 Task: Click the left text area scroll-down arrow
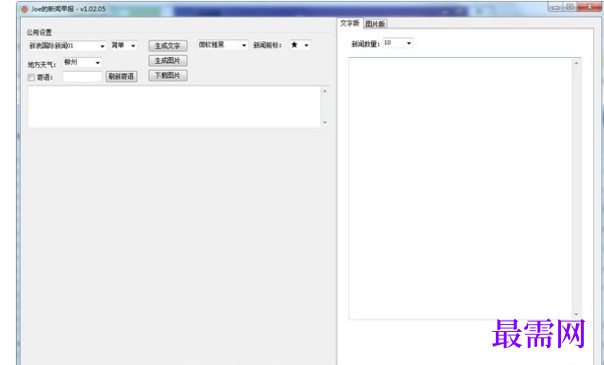coord(325,122)
